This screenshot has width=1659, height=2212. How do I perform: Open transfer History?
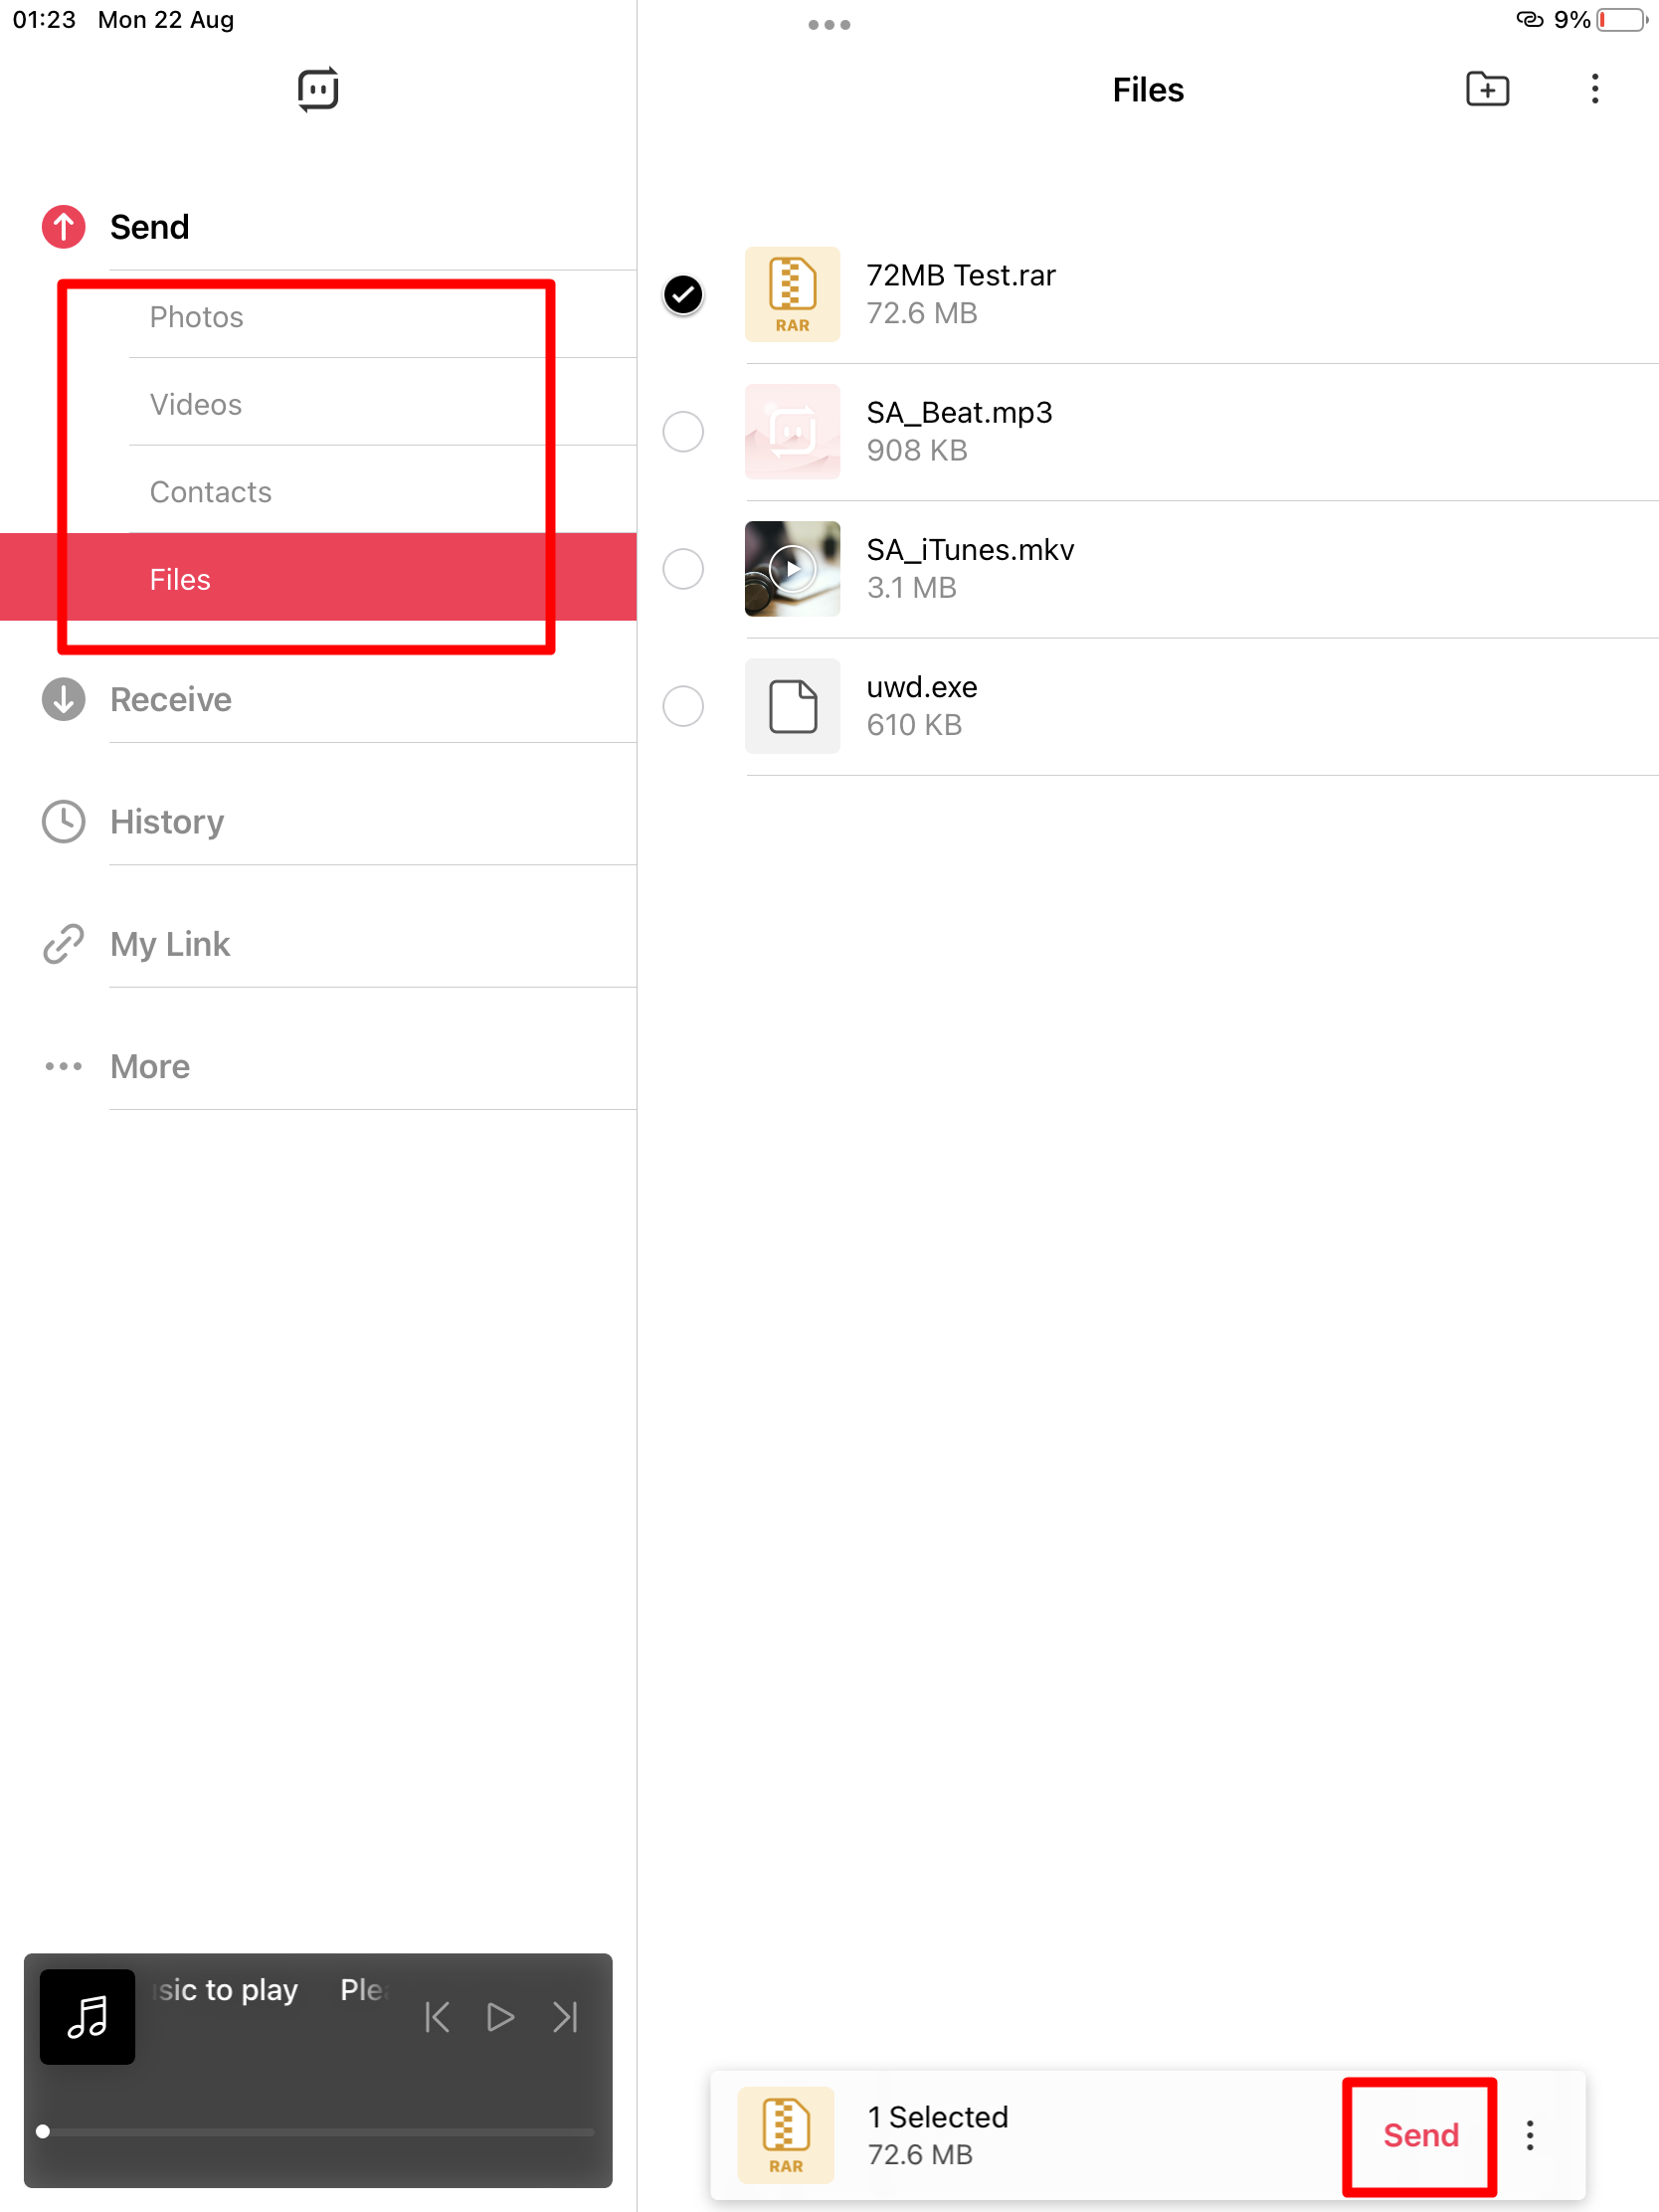point(166,822)
